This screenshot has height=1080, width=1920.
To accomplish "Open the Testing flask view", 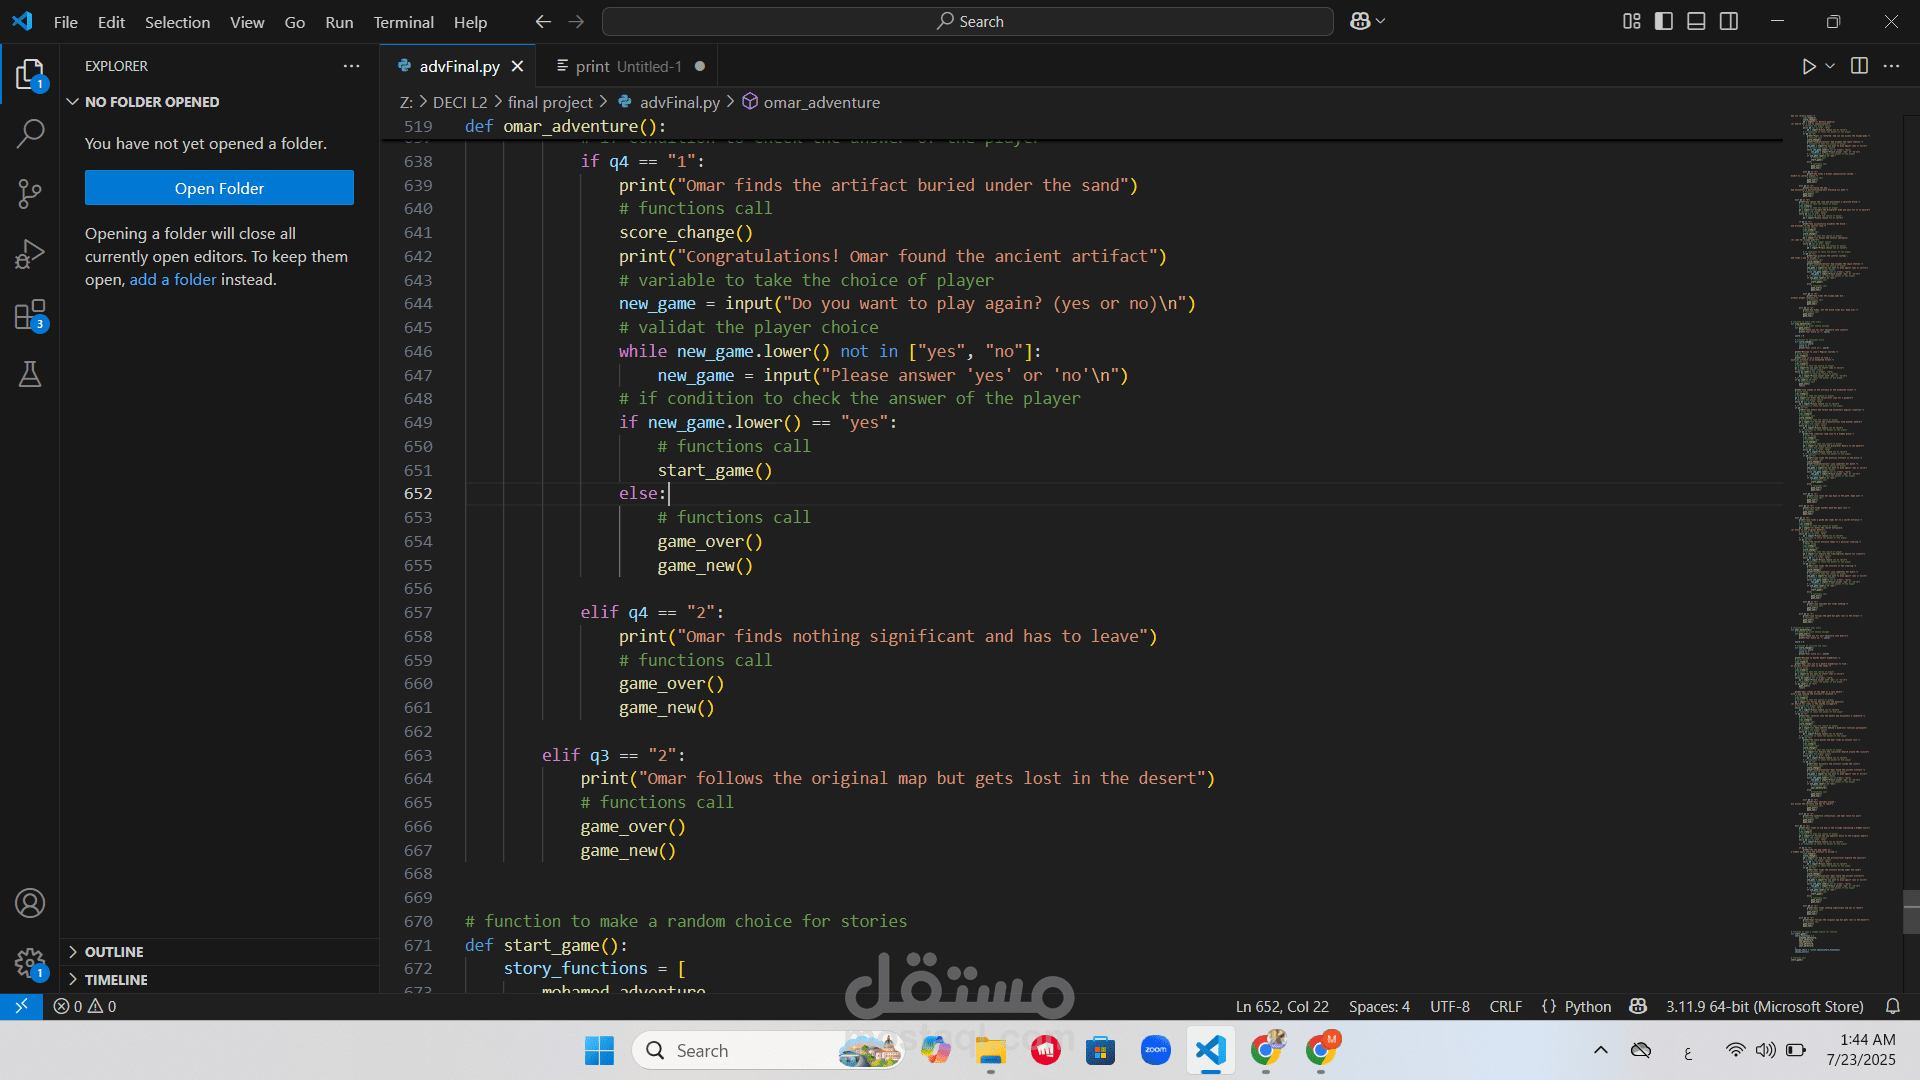I will (x=30, y=374).
